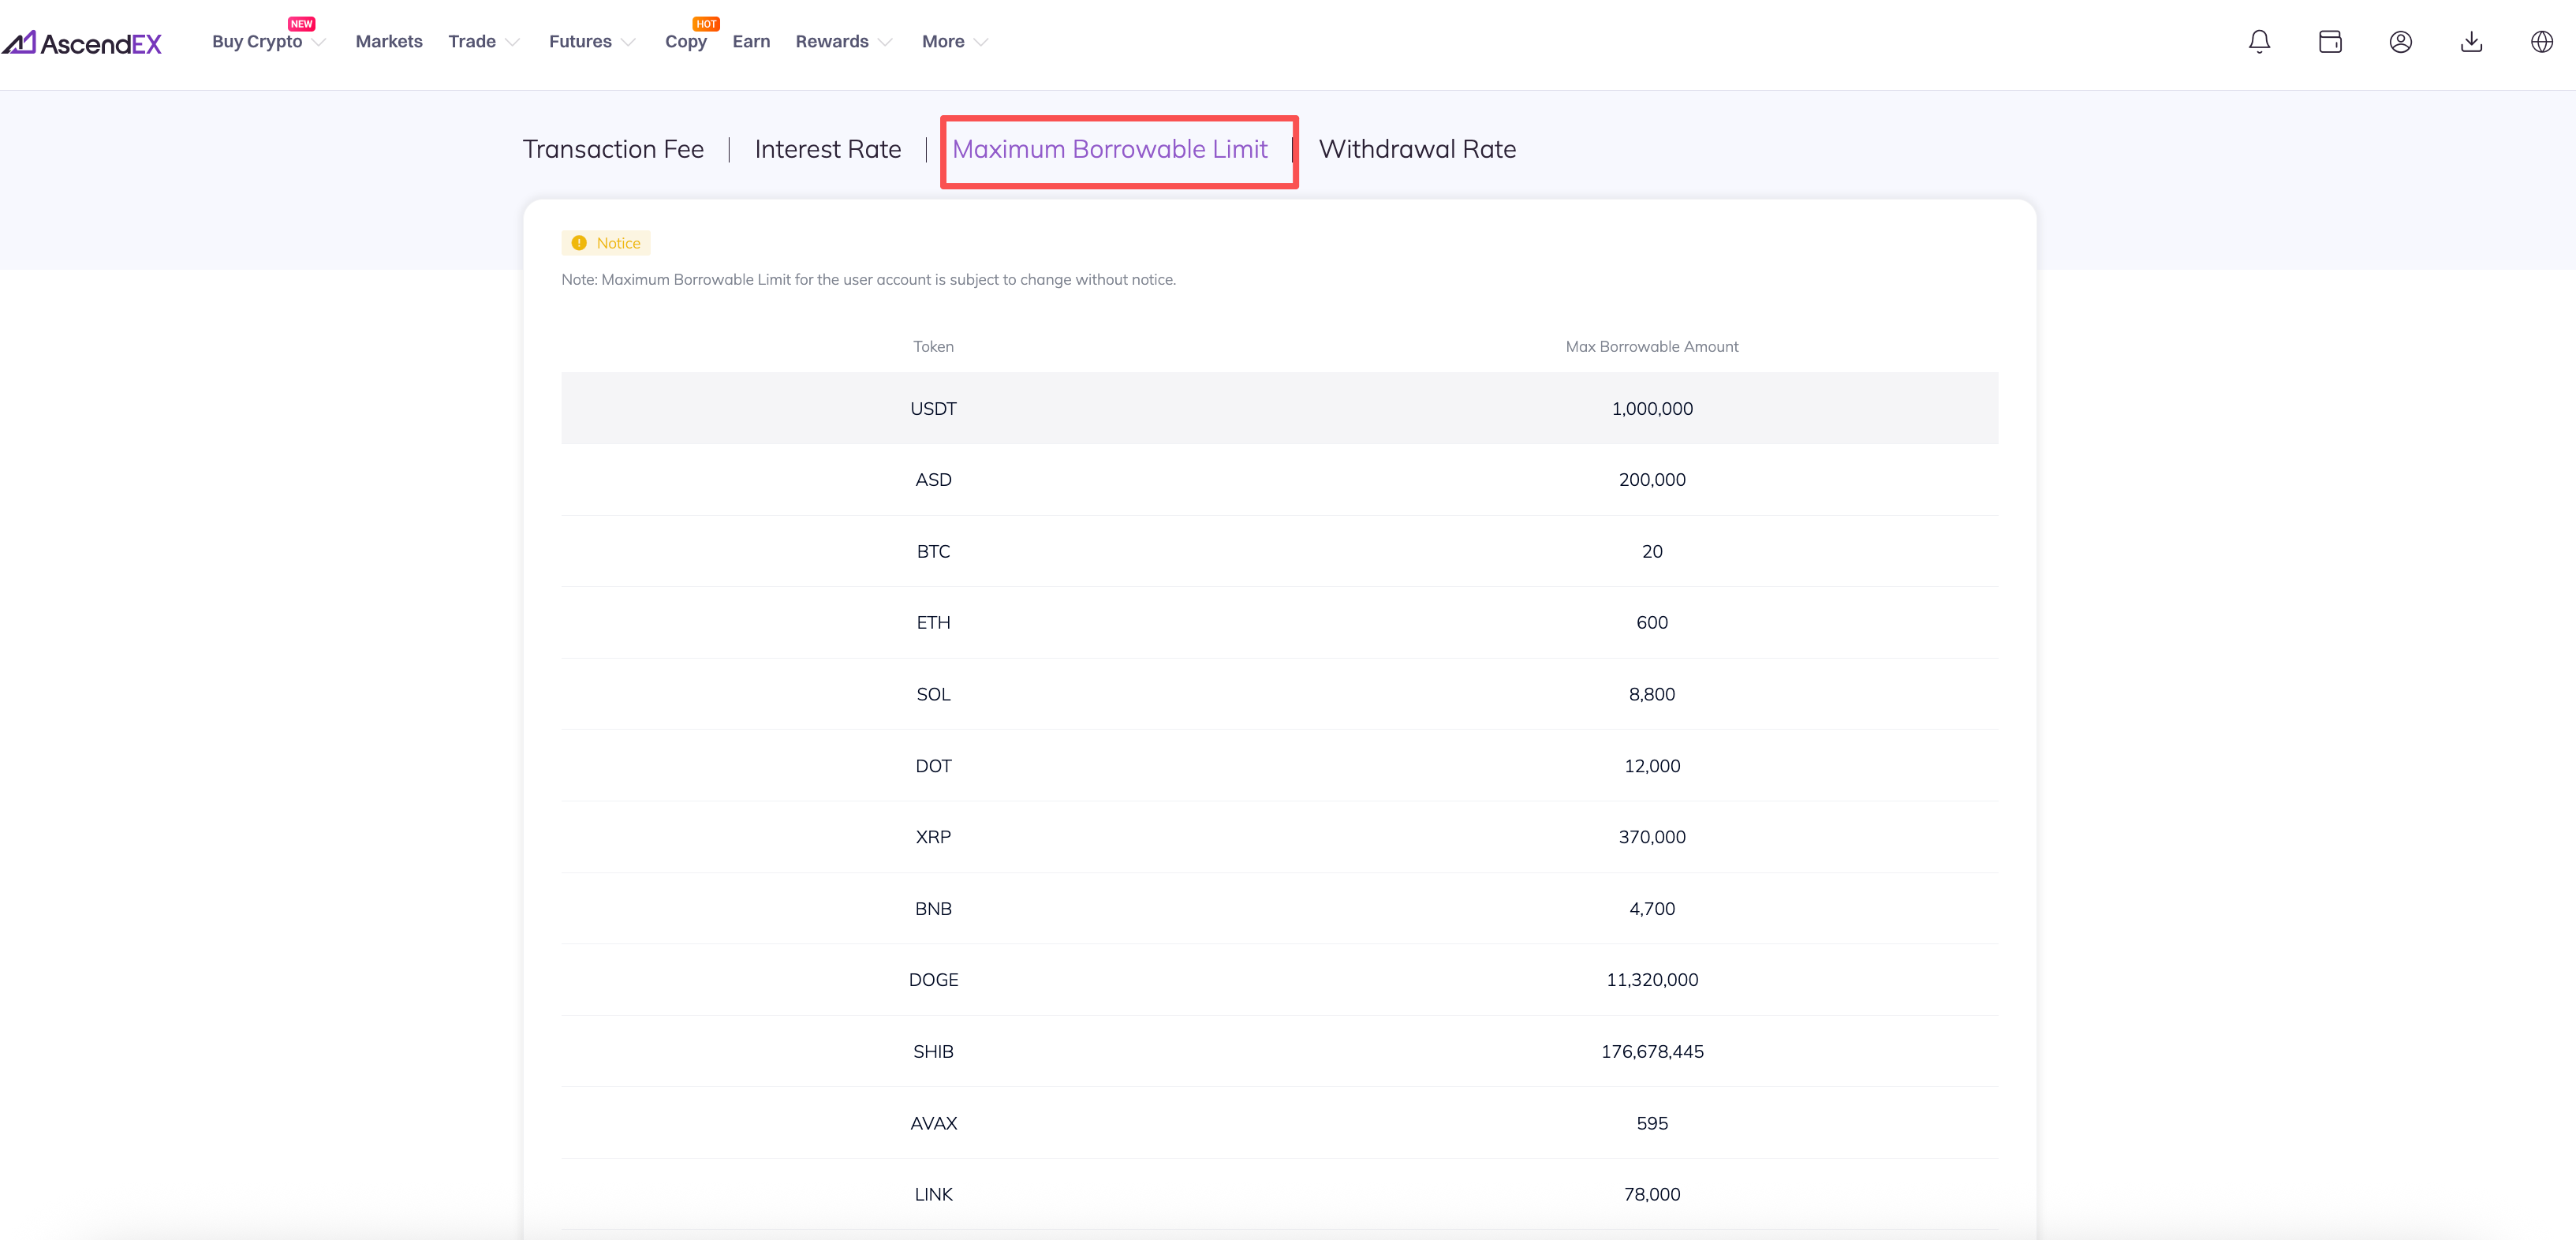The image size is (2576, 1240).
Task: Open the globe language selector icon
Action: tap(2541, 42)
